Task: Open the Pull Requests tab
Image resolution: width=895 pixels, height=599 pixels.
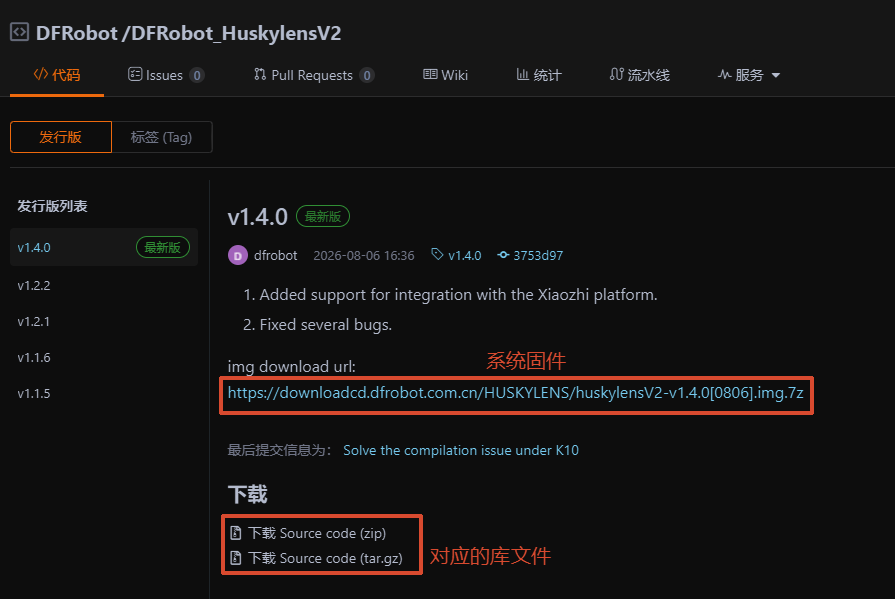Action: [313, 75]
